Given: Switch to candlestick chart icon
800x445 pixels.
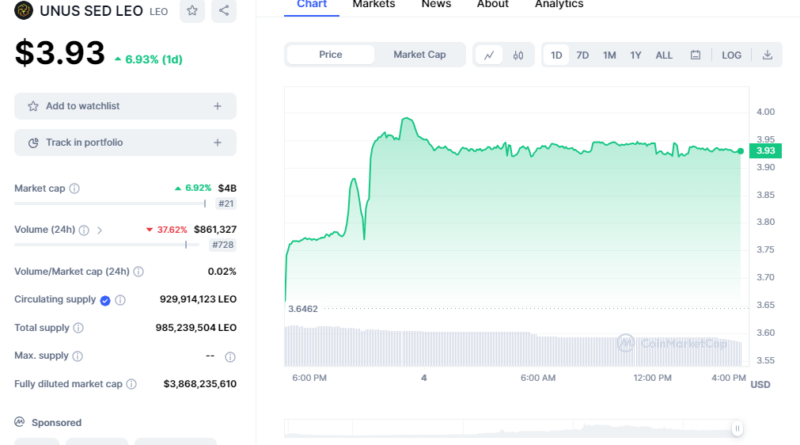Looking at the screenshot, I should (518, 55).
